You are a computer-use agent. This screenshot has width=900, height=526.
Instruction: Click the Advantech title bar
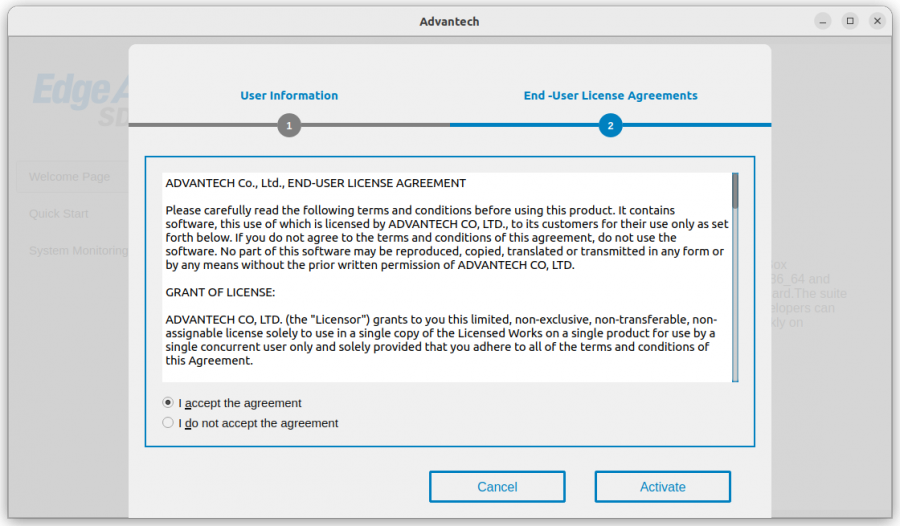(x=449, y=21)
